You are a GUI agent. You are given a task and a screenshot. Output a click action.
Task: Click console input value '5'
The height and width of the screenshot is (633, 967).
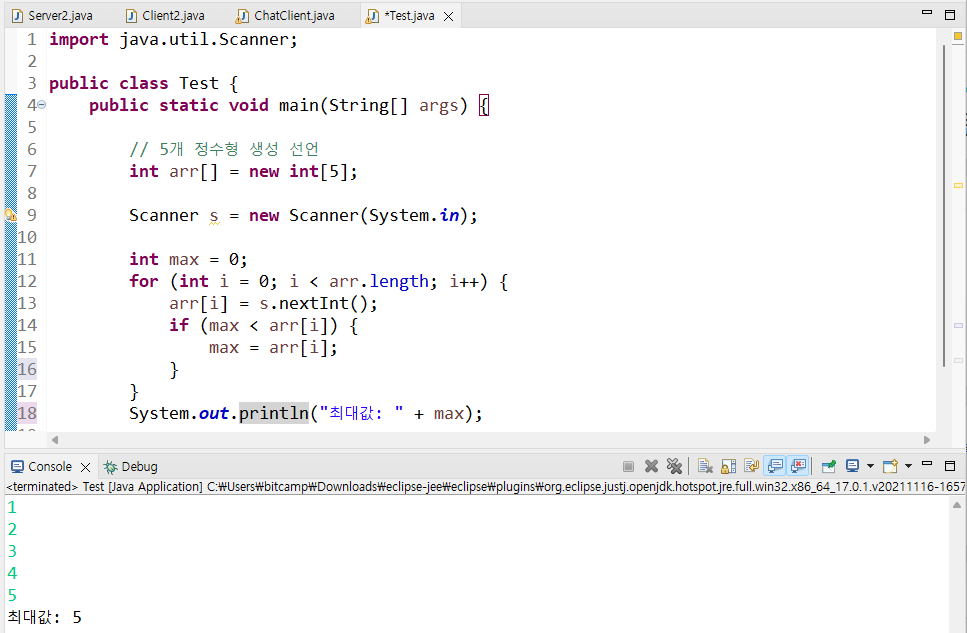(x=12, y=595)
